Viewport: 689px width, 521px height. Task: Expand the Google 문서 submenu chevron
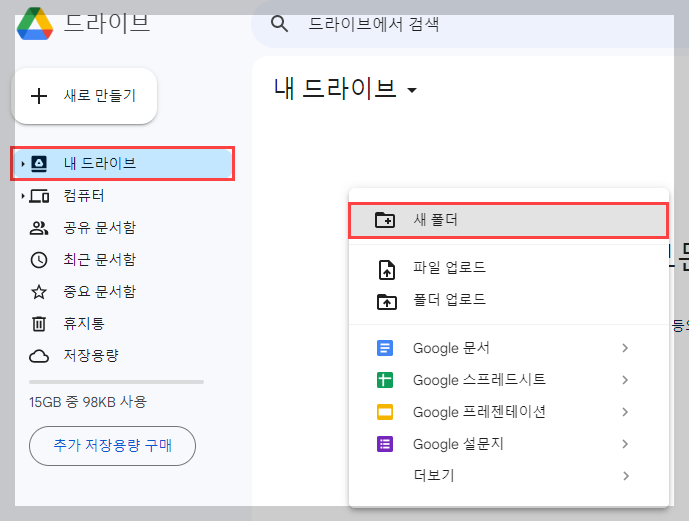point(625,348)
